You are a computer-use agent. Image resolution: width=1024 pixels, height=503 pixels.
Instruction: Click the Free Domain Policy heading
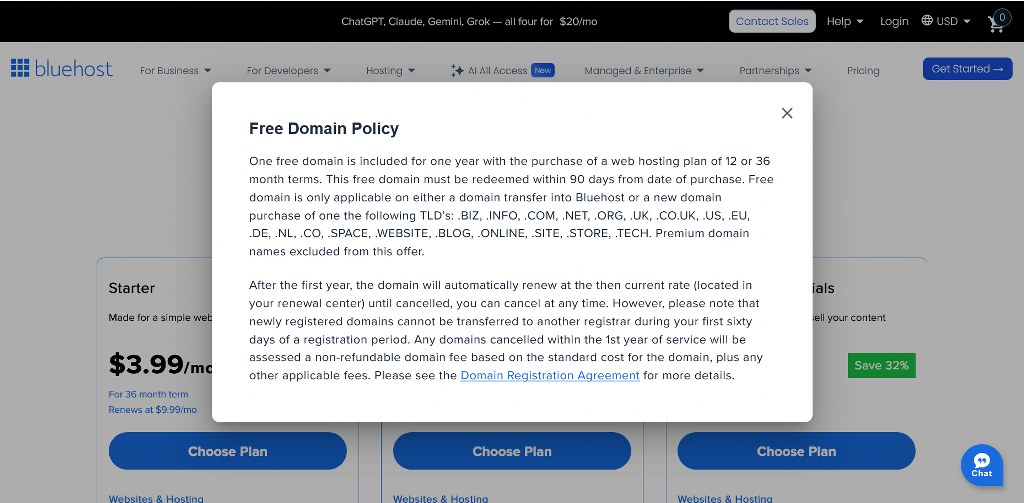323,129
